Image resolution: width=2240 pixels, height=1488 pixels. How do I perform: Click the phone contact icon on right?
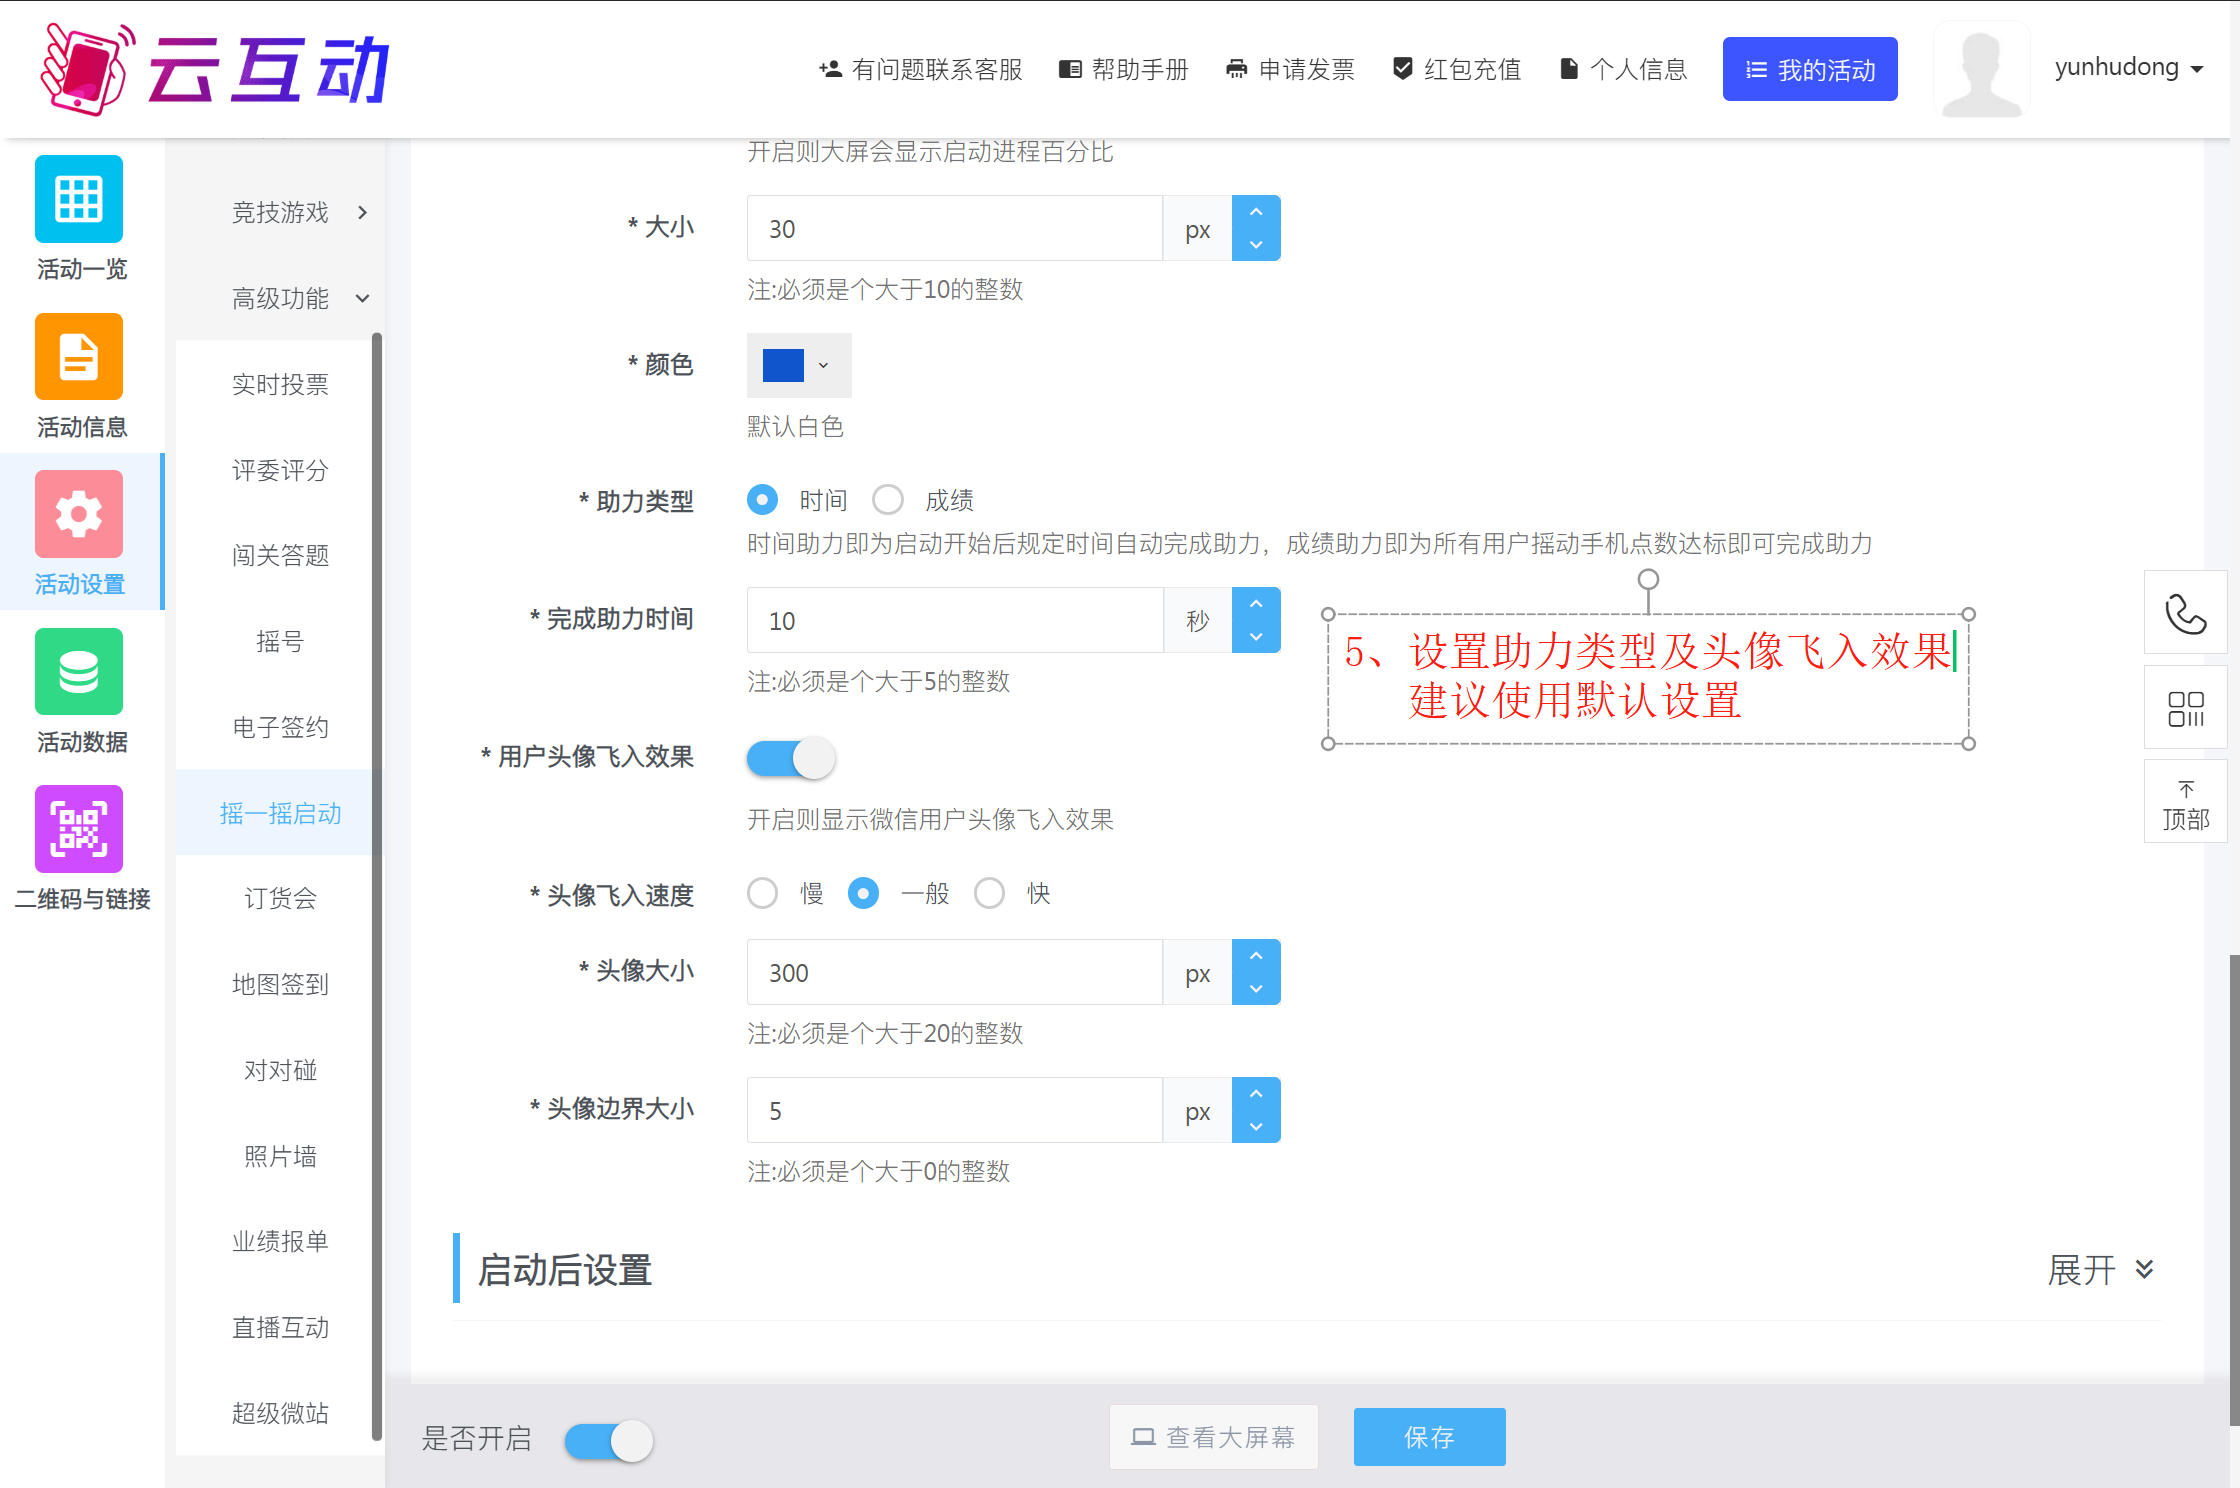[2185, 613]
